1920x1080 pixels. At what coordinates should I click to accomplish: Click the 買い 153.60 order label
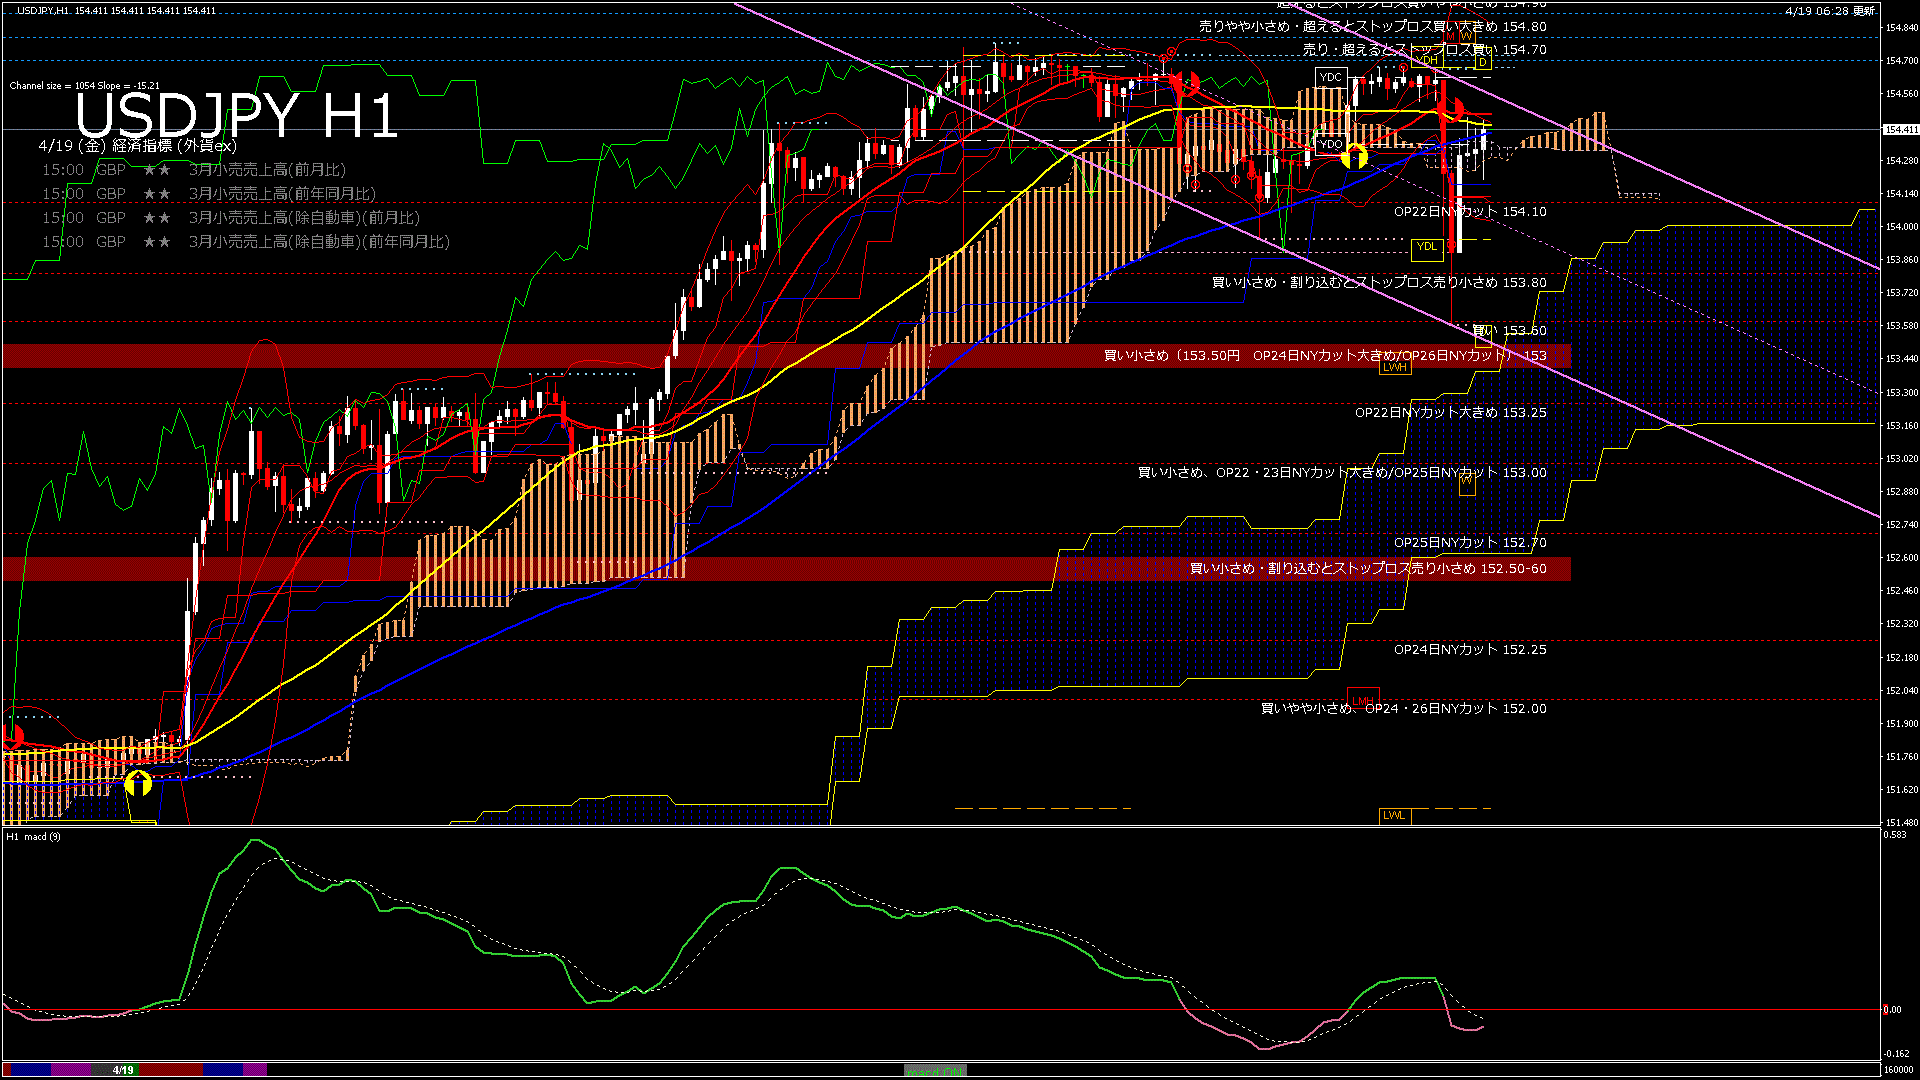coord(1510,331)
